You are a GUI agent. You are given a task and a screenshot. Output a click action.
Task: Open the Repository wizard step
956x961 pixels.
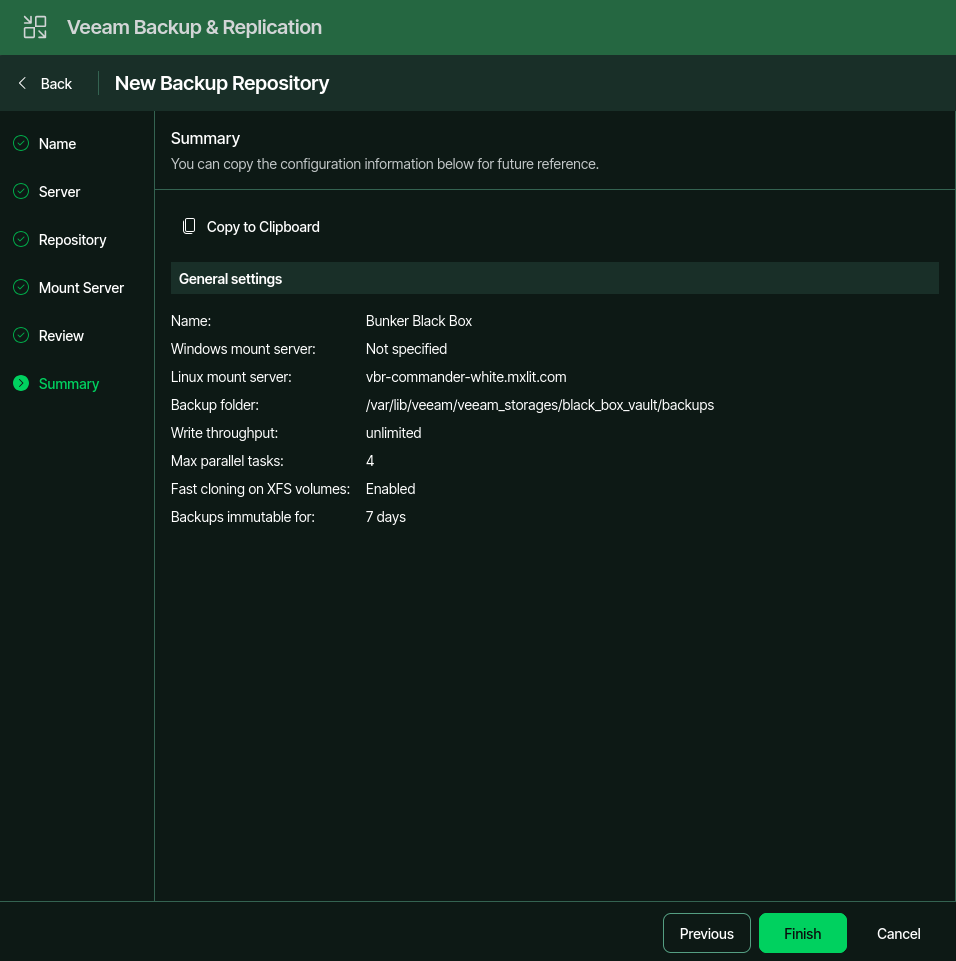coord(72,240)
